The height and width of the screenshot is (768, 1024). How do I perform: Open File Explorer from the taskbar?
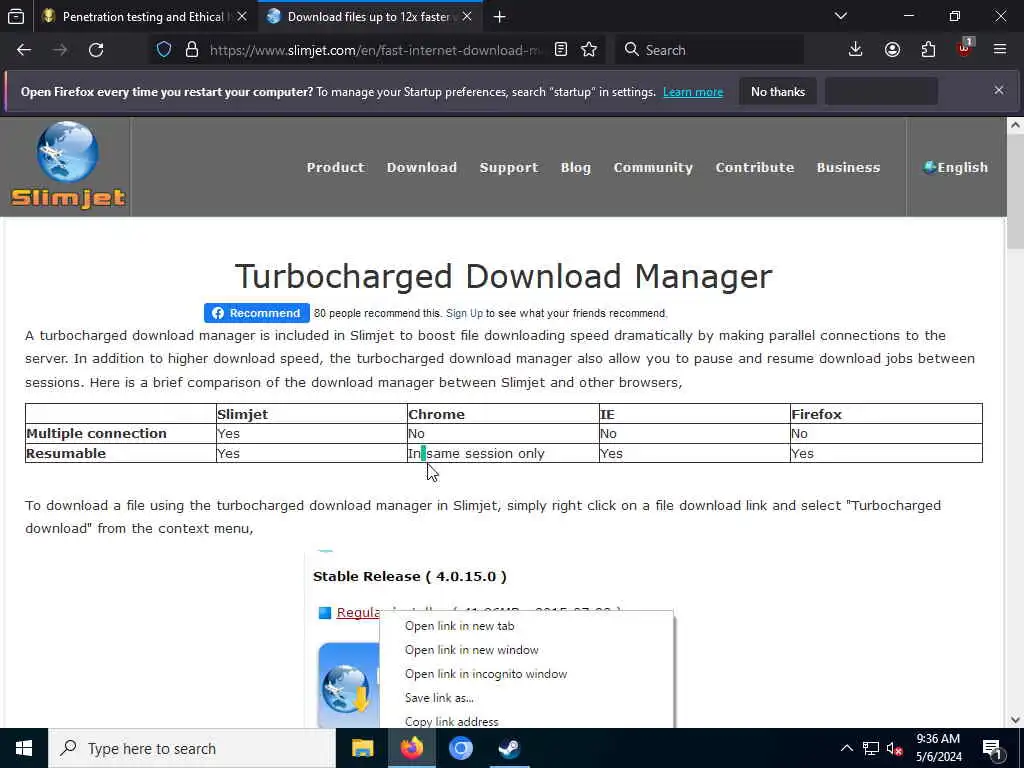362,748
